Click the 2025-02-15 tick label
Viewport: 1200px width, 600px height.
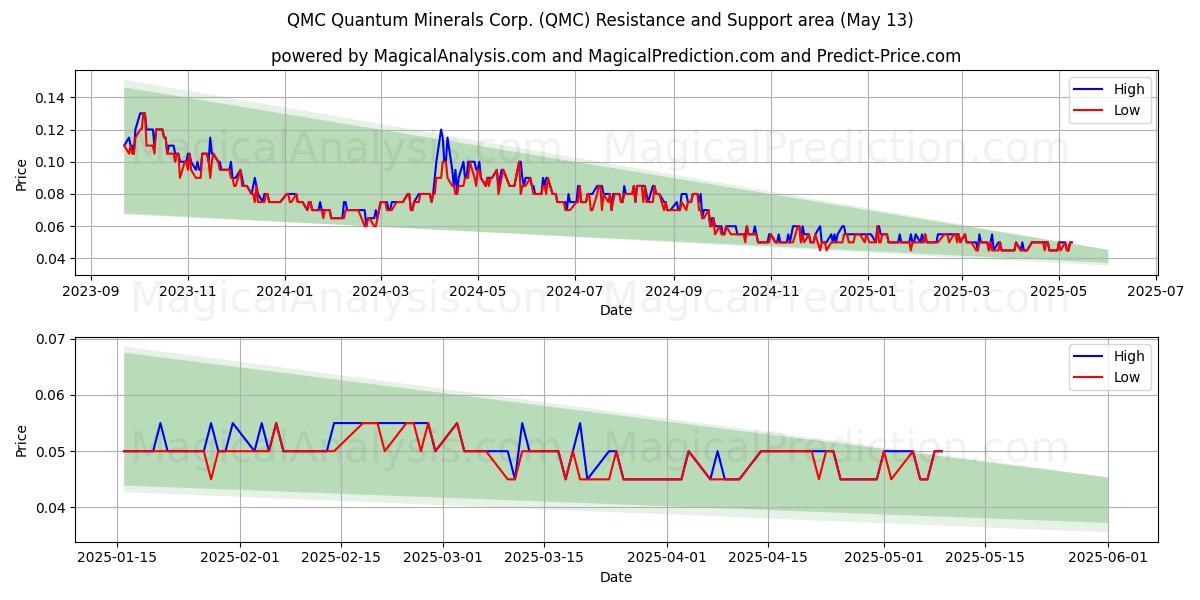[x=341, y=558]
